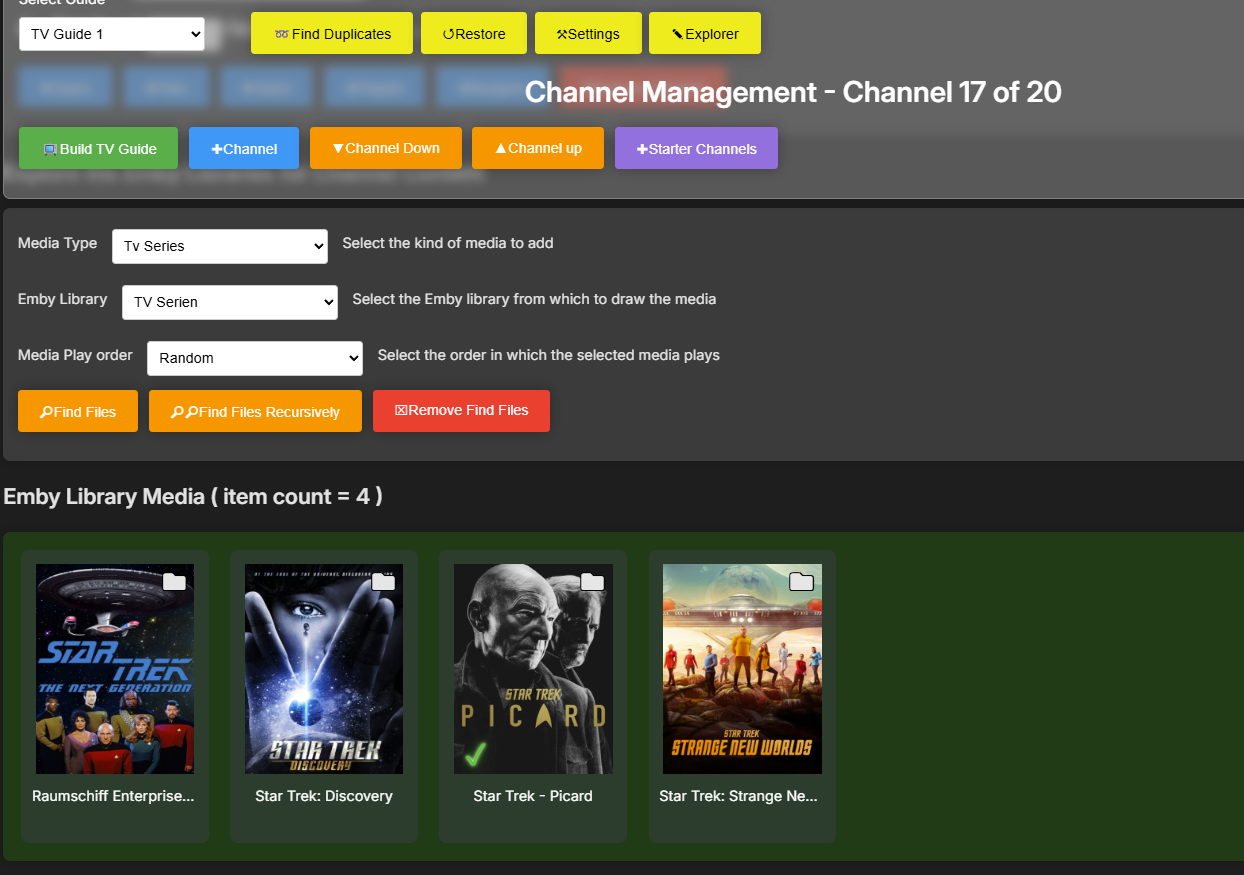This screenshot has width=1244, height=875.
Task: Click 'Select the order in which' hint text
Action: [x=549, y=355]
